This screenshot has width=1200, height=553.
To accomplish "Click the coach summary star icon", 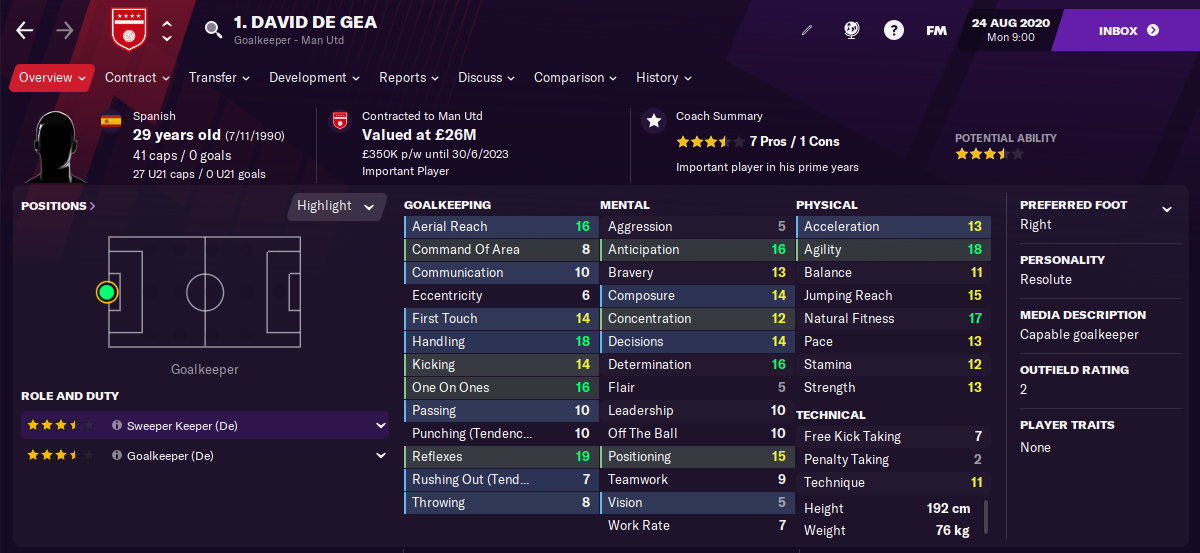I will tap(654, 121).
